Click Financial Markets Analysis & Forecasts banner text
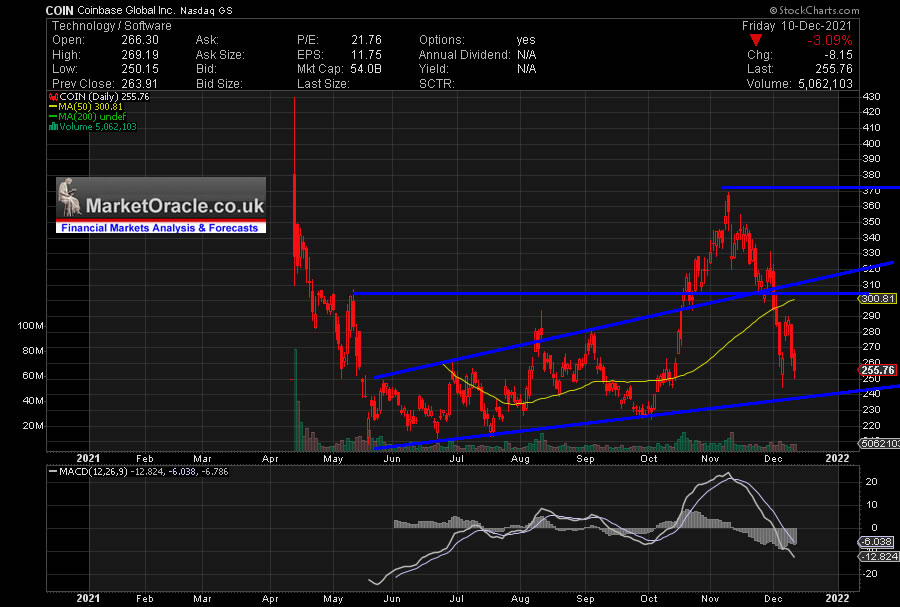Screen dimensions: 900x607 point(160,228)
